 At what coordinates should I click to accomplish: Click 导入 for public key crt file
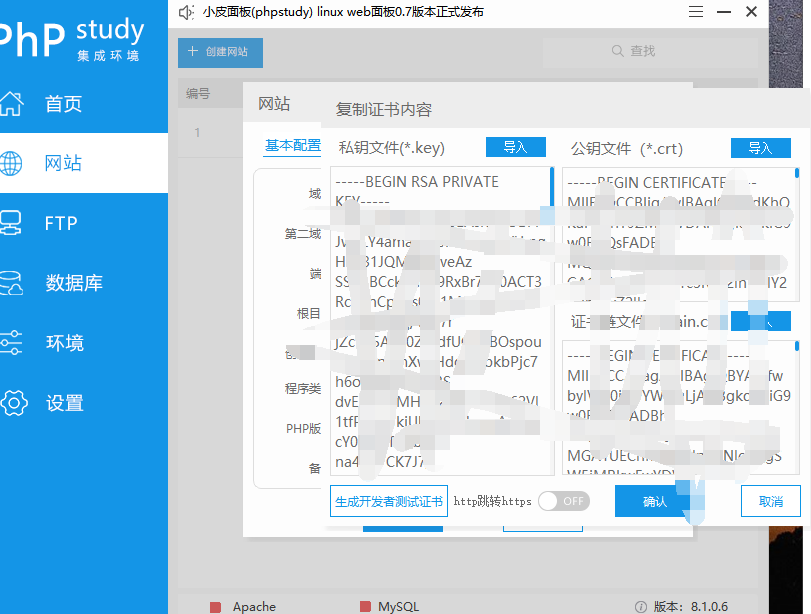760,148
